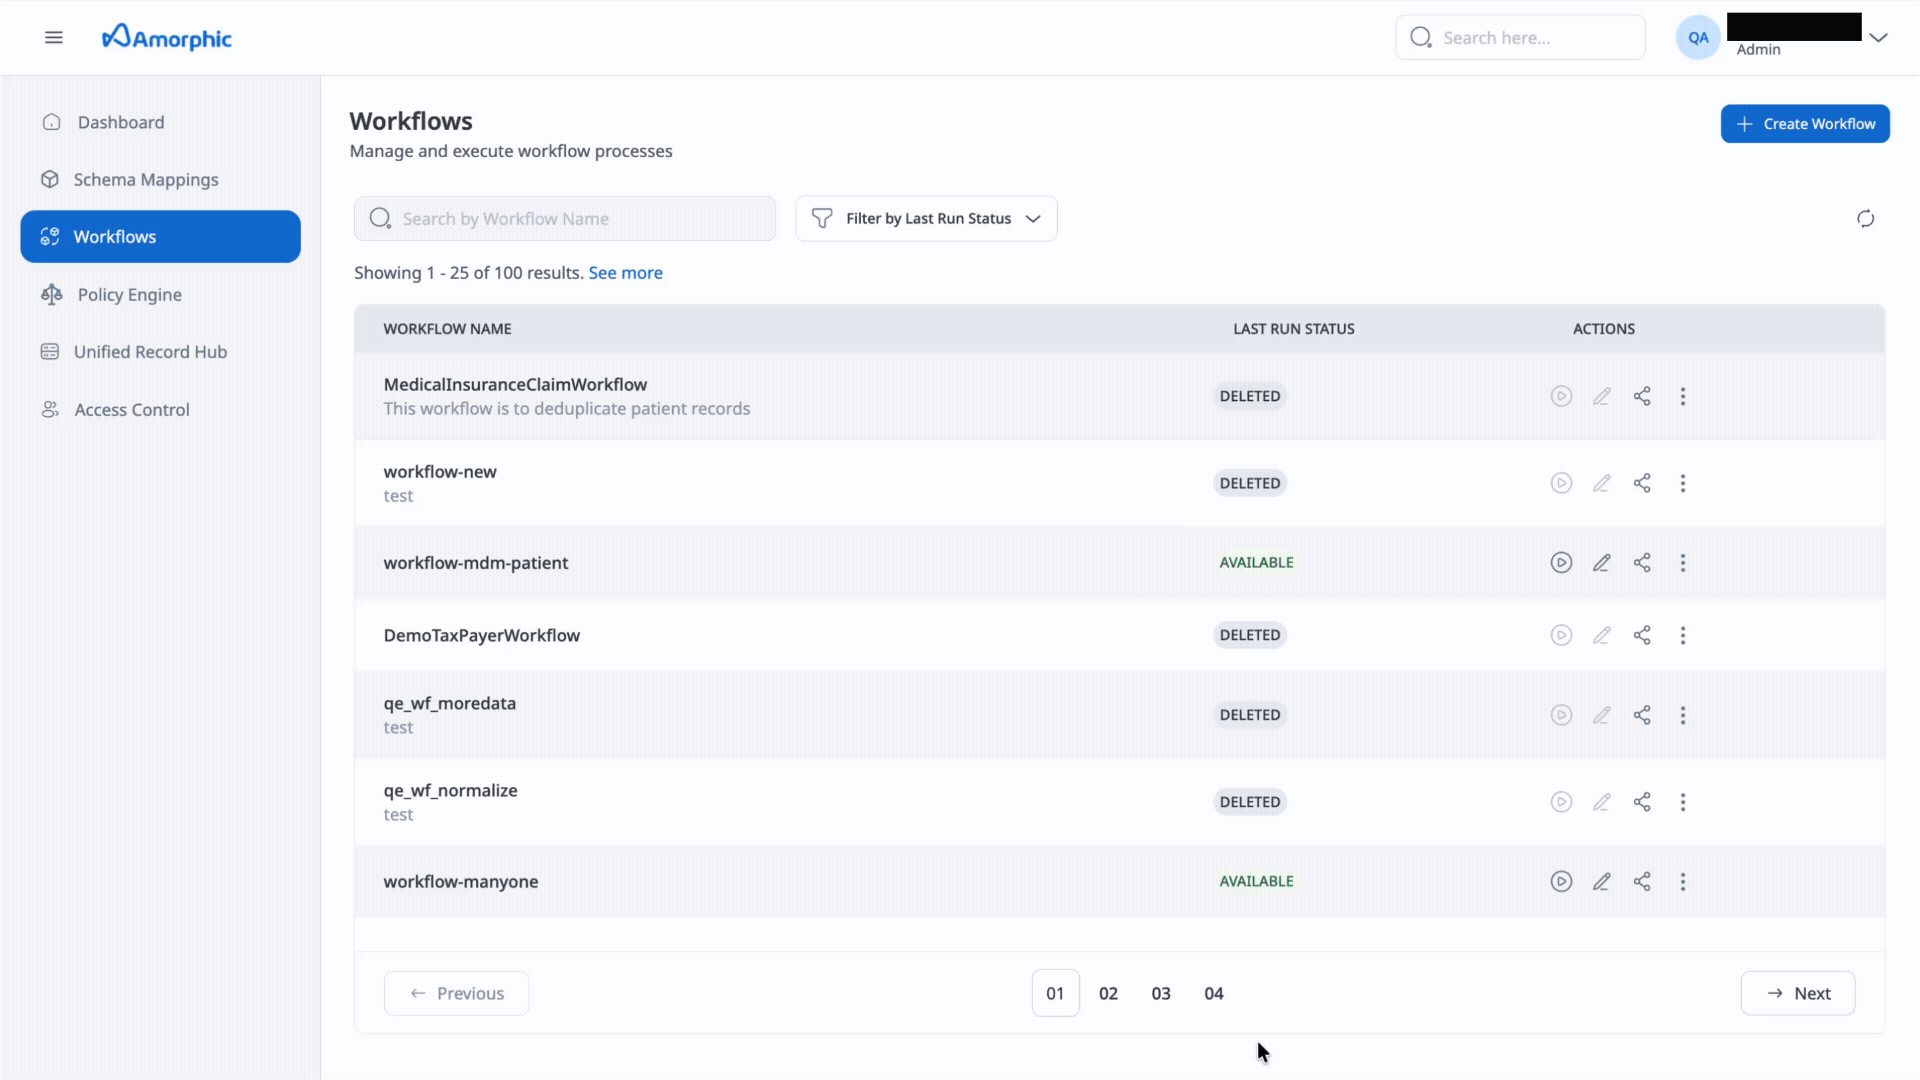
Task: Open the global search field
Action: (x=1520, y=37)
